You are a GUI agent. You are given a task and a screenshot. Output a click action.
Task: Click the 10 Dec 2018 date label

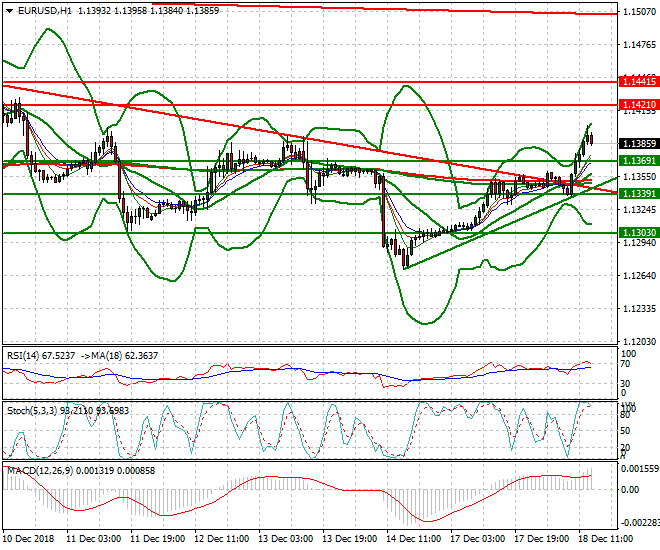coord(29,539)
